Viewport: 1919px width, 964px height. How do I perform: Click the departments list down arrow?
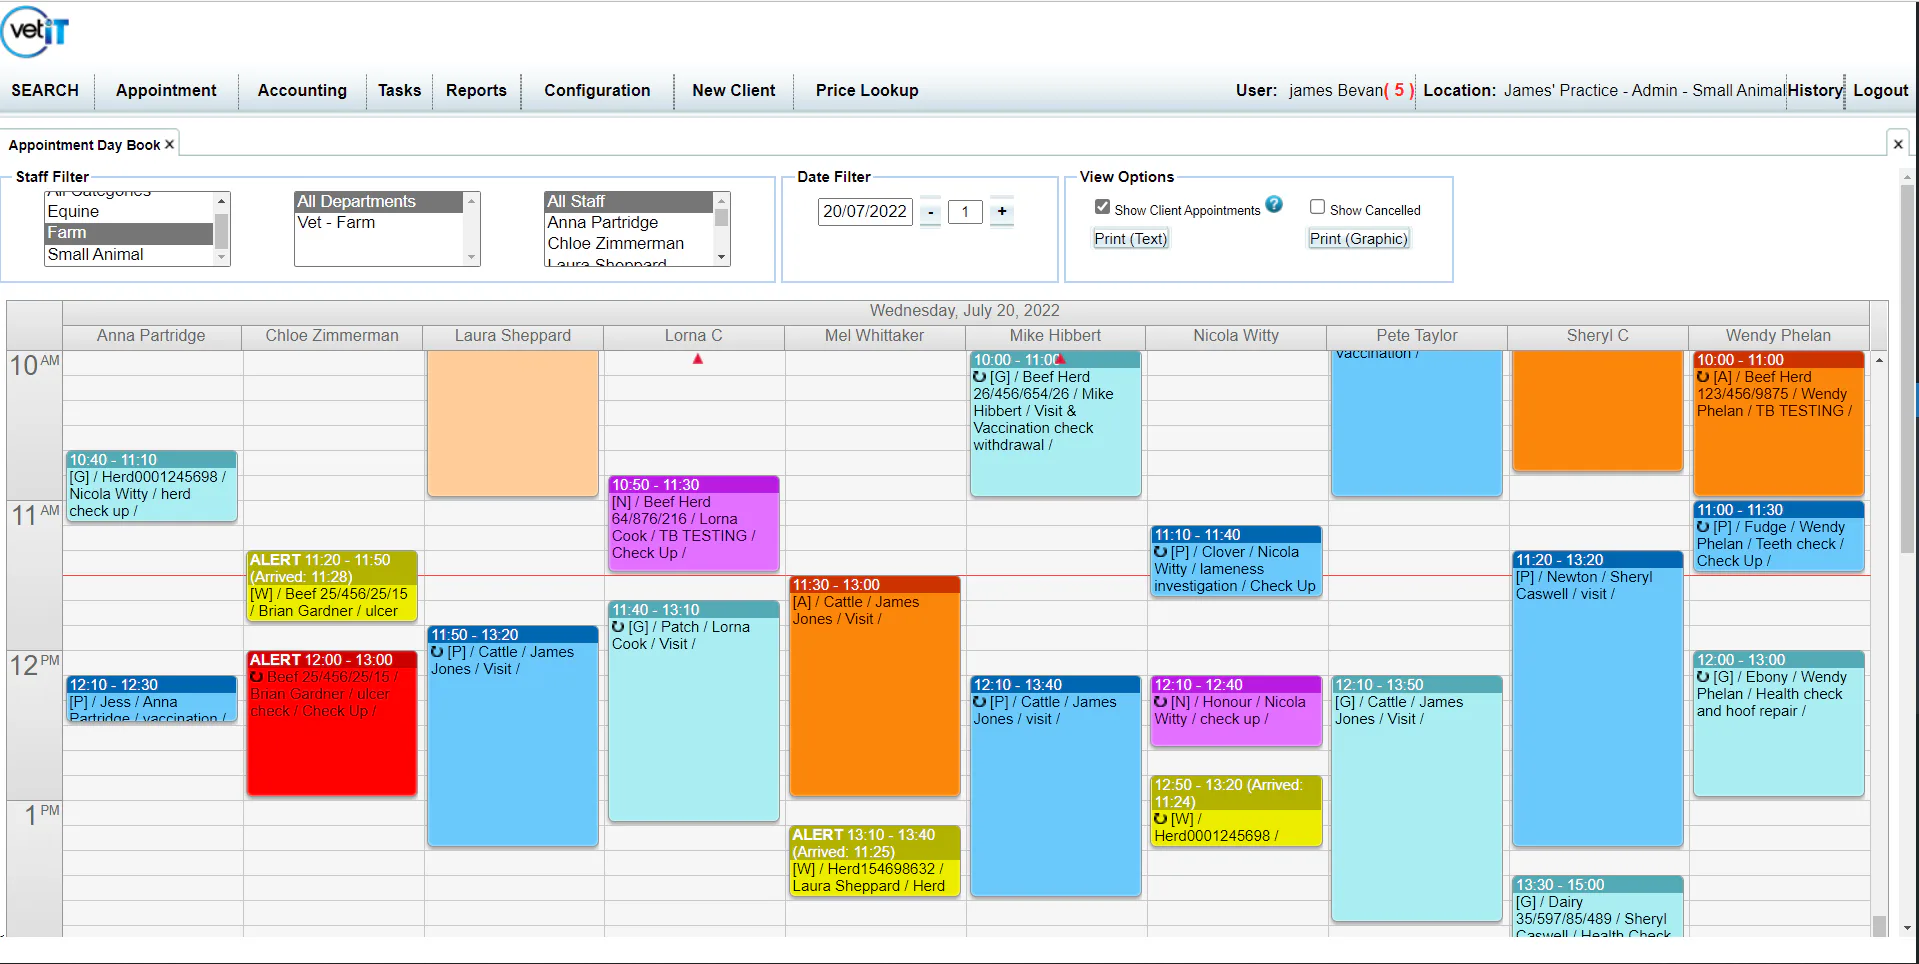pos(472,257)
